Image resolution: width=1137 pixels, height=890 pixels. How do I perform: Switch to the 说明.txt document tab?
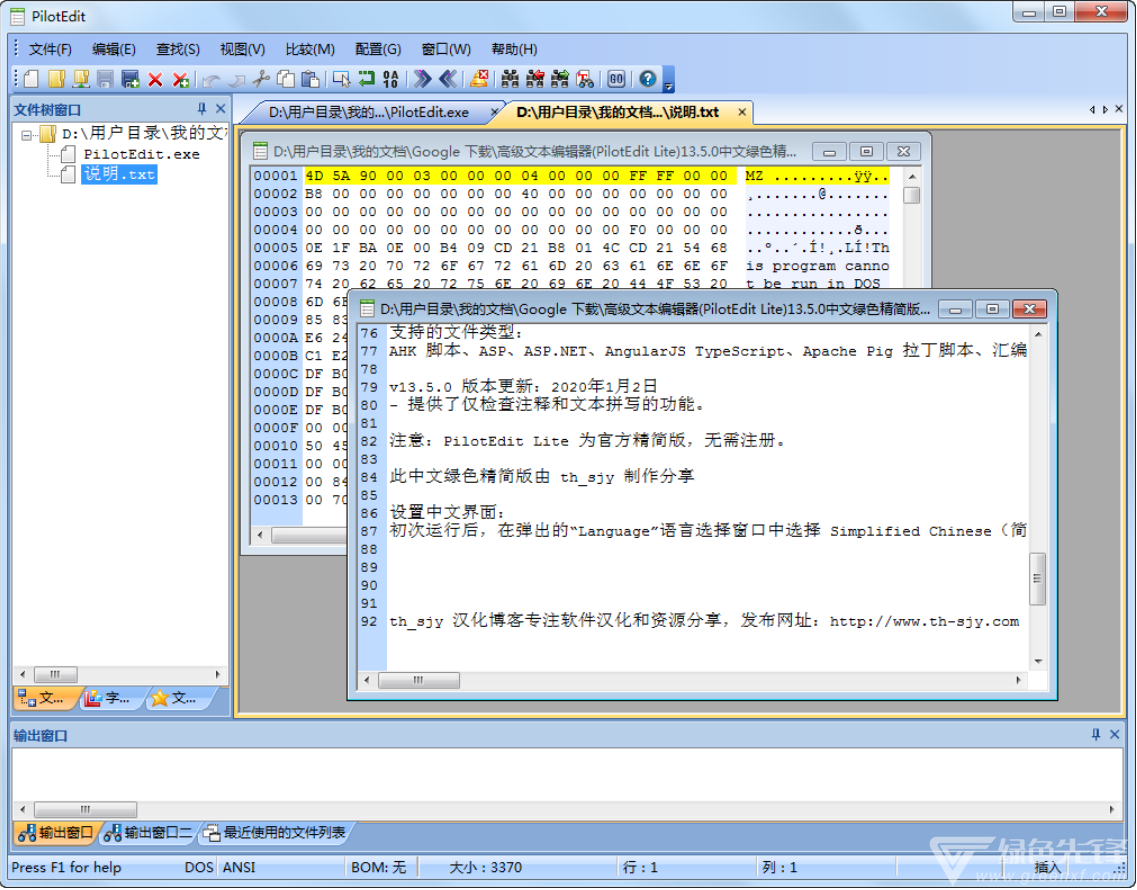617,112
